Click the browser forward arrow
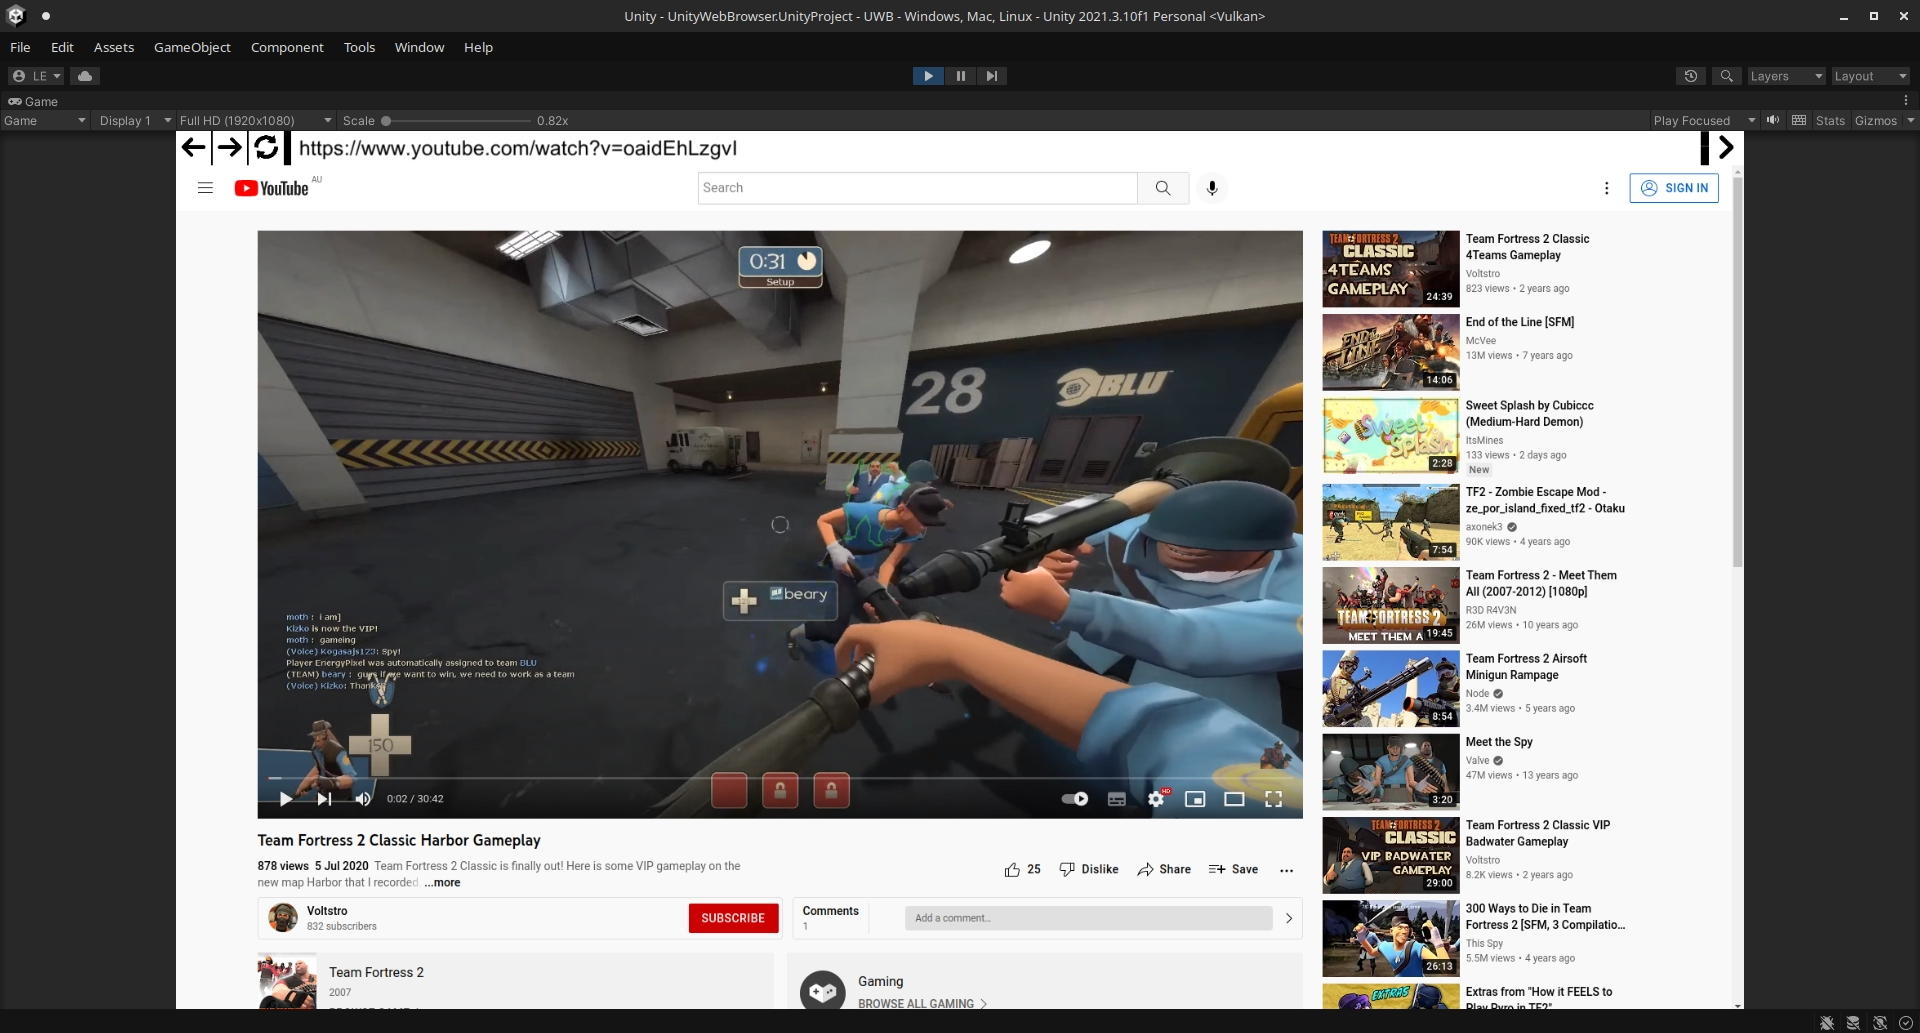Viewport: 1920px width, 1033px height. [x=230, y=148]
